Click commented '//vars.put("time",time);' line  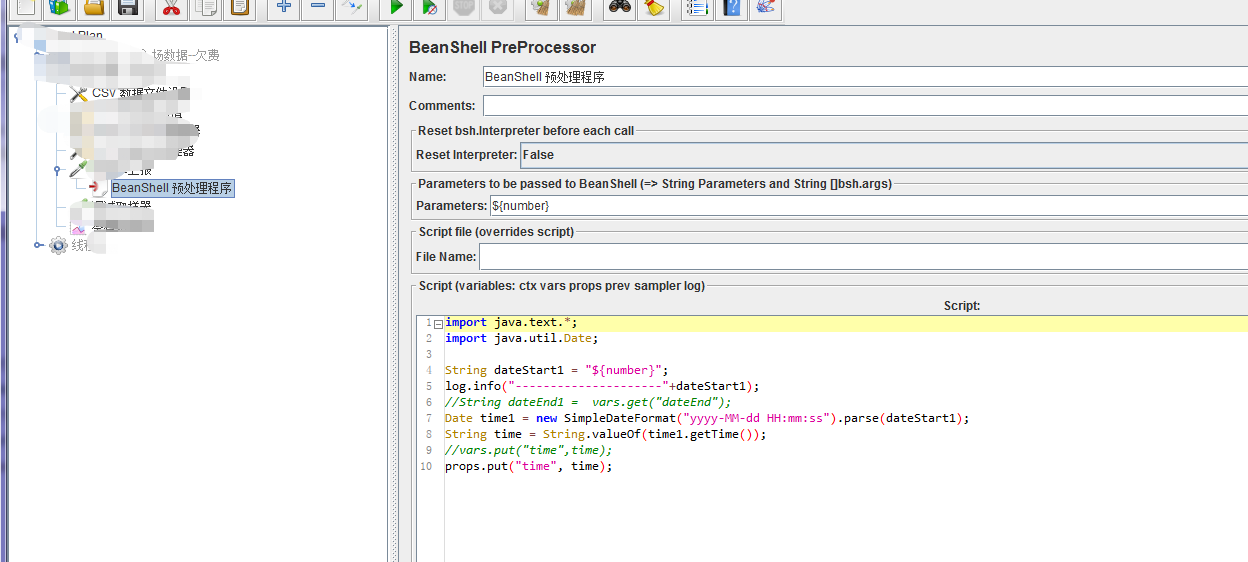click(x=528, y=450)
